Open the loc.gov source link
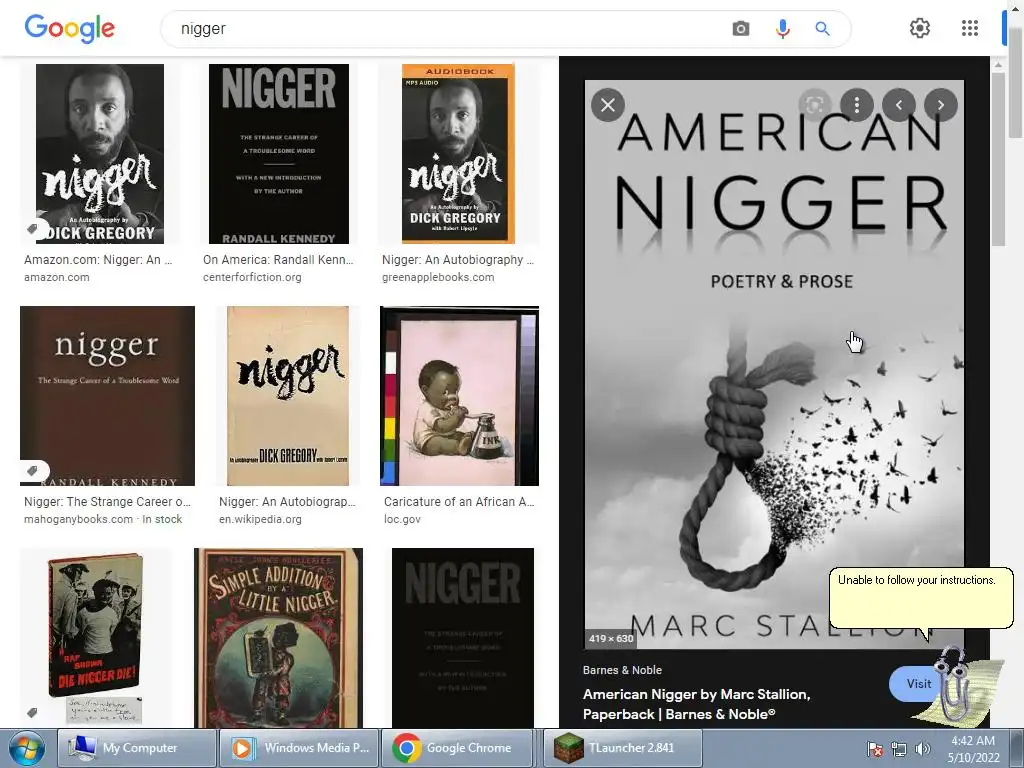 (402, 519)
